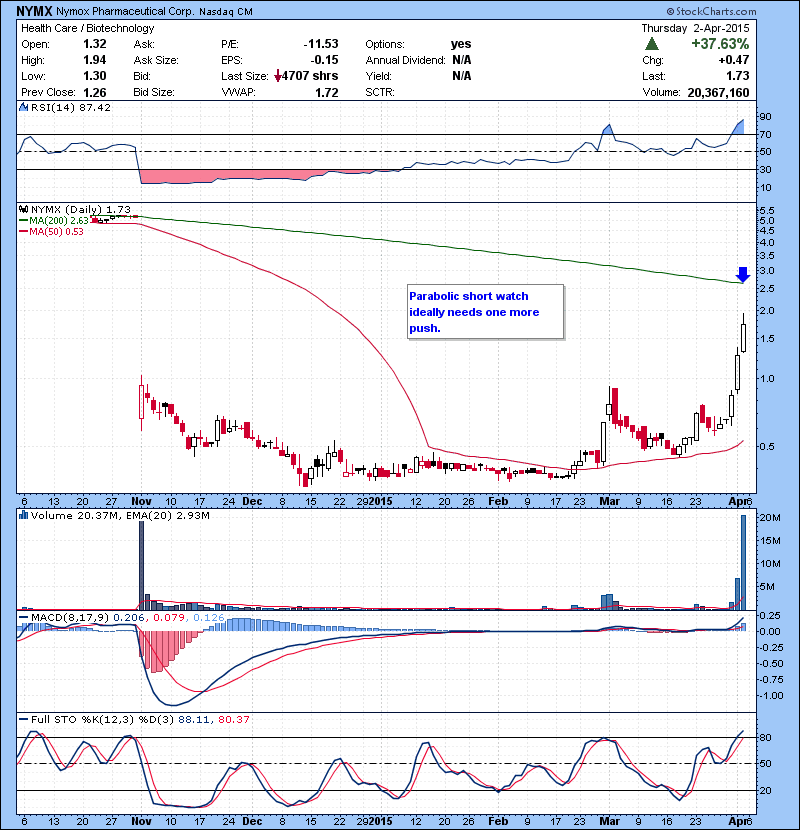Click the RSI indicator icon beside RSI(14)
Viewport: 800px width, 830px height.
(x=23, y=107)
